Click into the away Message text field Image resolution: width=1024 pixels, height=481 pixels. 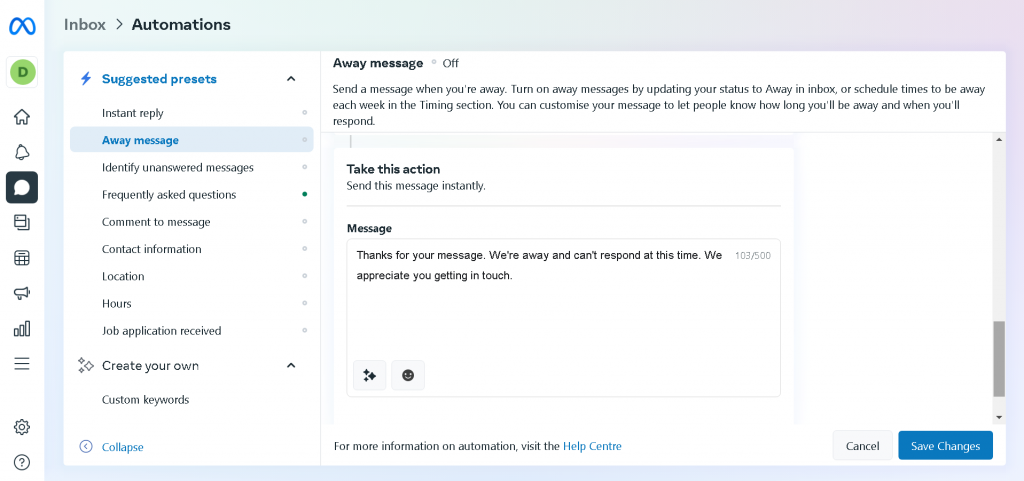click(540, 310)
